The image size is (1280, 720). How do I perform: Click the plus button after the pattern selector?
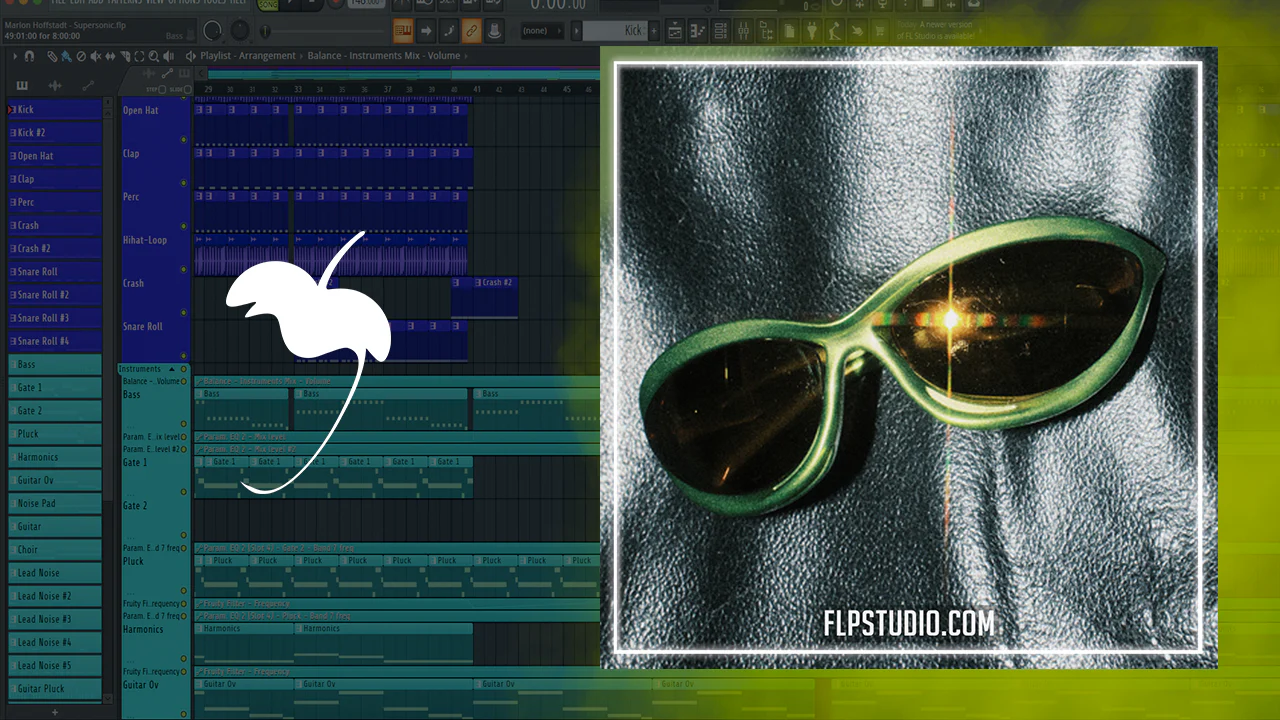(x=654, y=31)
